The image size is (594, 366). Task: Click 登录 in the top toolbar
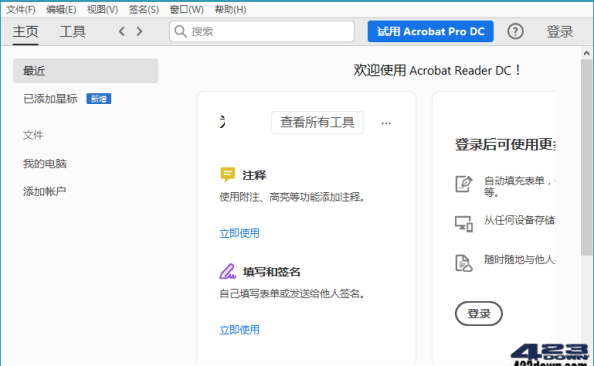point(560,32)
